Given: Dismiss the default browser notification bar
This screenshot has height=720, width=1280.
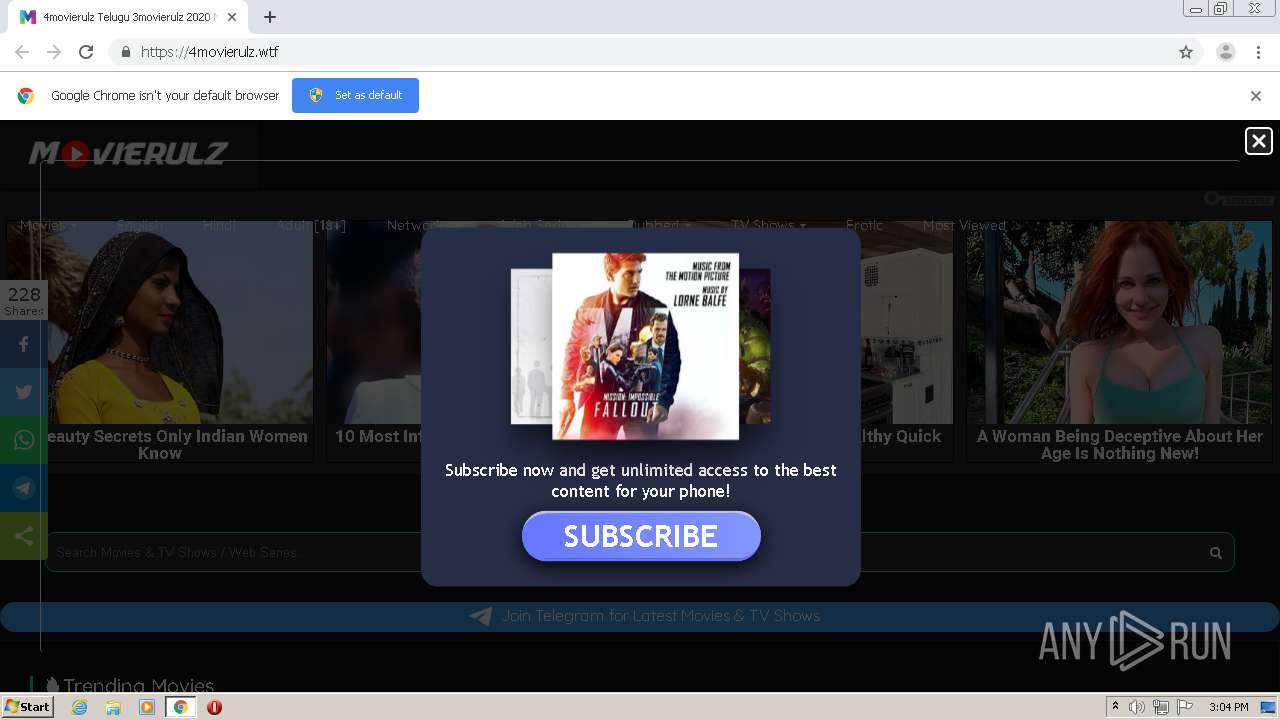Looking at the screenshot, I should click(x=1256, y=96).
